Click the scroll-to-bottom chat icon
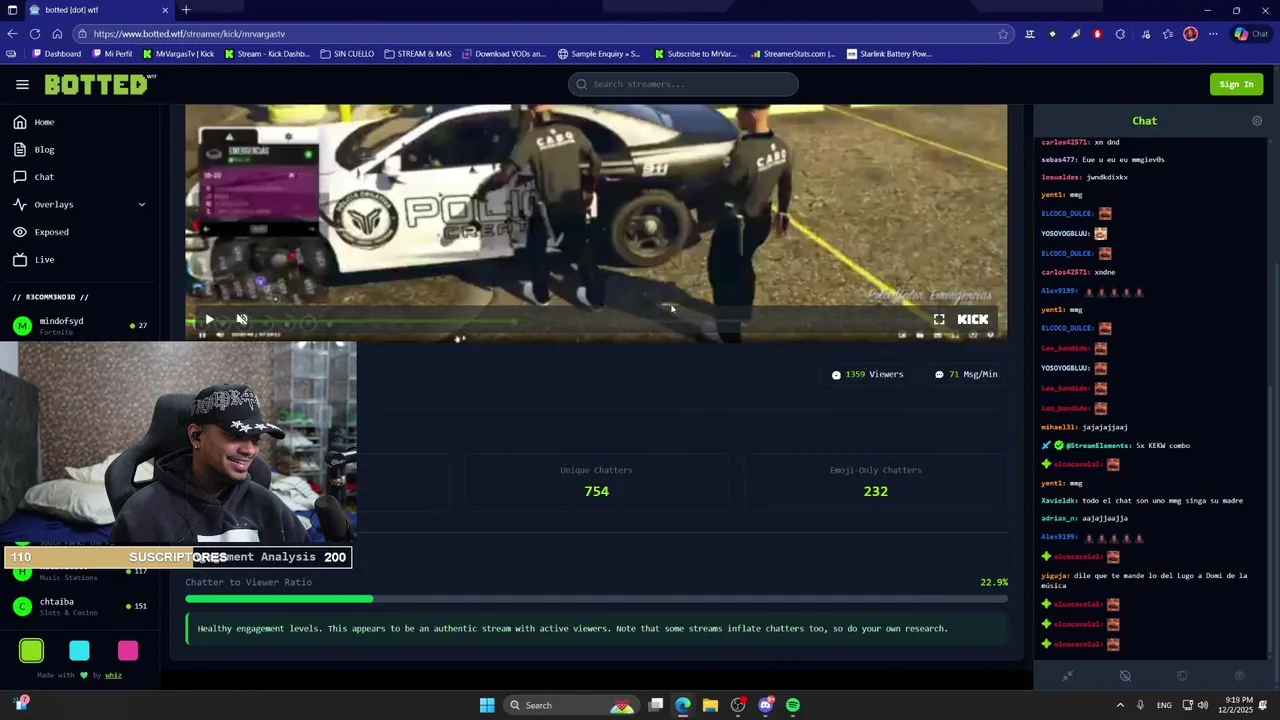The width and height of the screenshot is (1280, 720). point(1240,676)
